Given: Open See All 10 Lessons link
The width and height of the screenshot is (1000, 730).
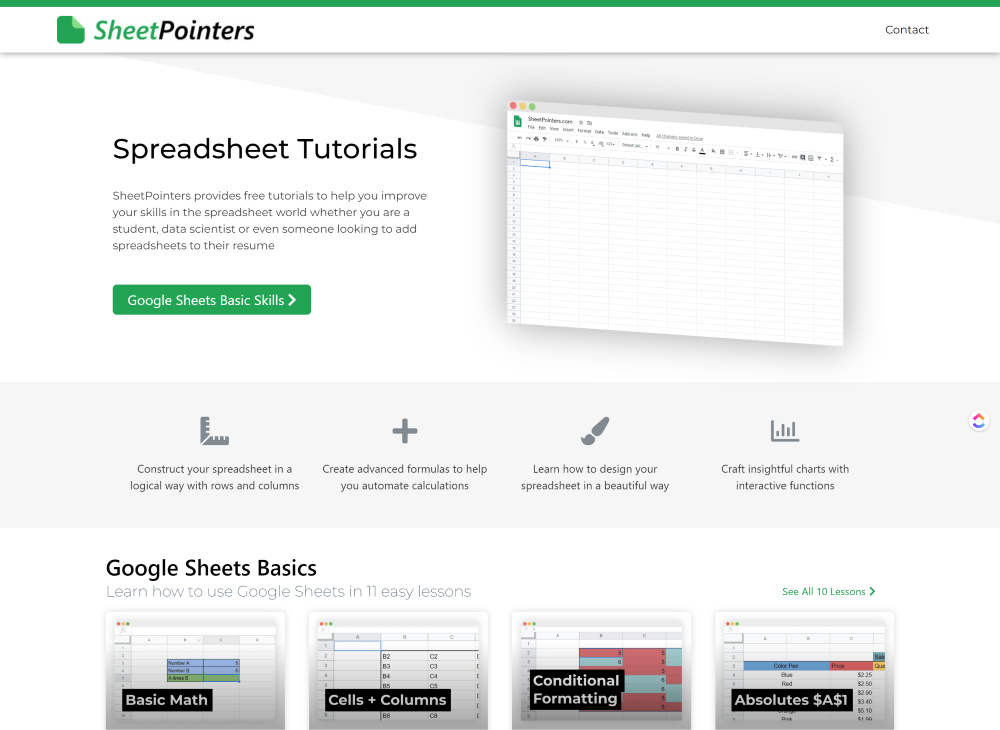Looking at the screenshot, I should (828, 592).
